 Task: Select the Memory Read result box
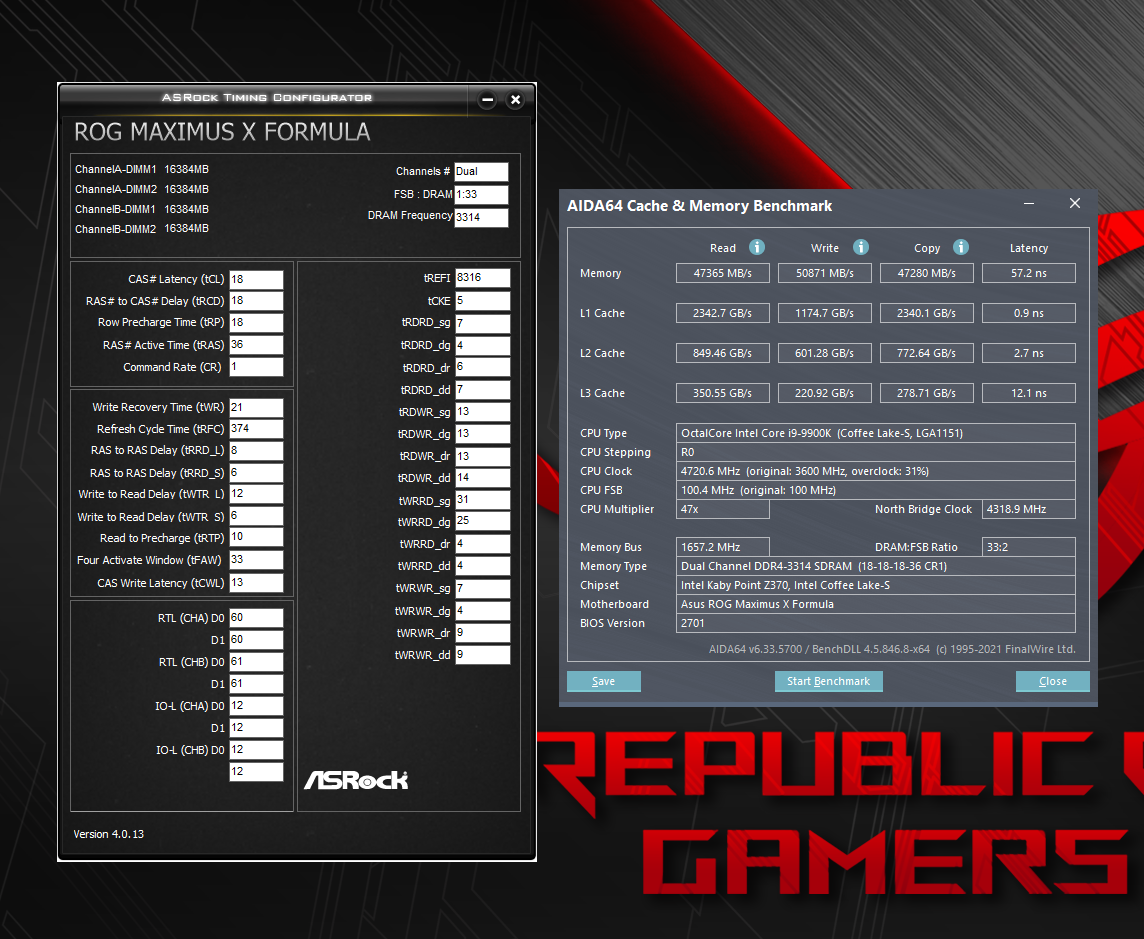coord(723,273)
